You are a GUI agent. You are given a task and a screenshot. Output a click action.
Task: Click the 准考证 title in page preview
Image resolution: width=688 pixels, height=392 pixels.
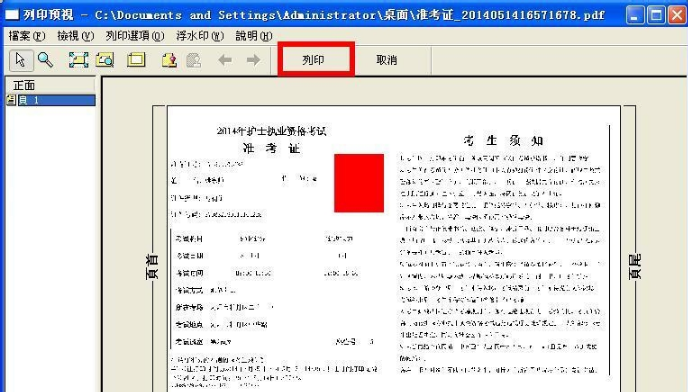[272, 149]
